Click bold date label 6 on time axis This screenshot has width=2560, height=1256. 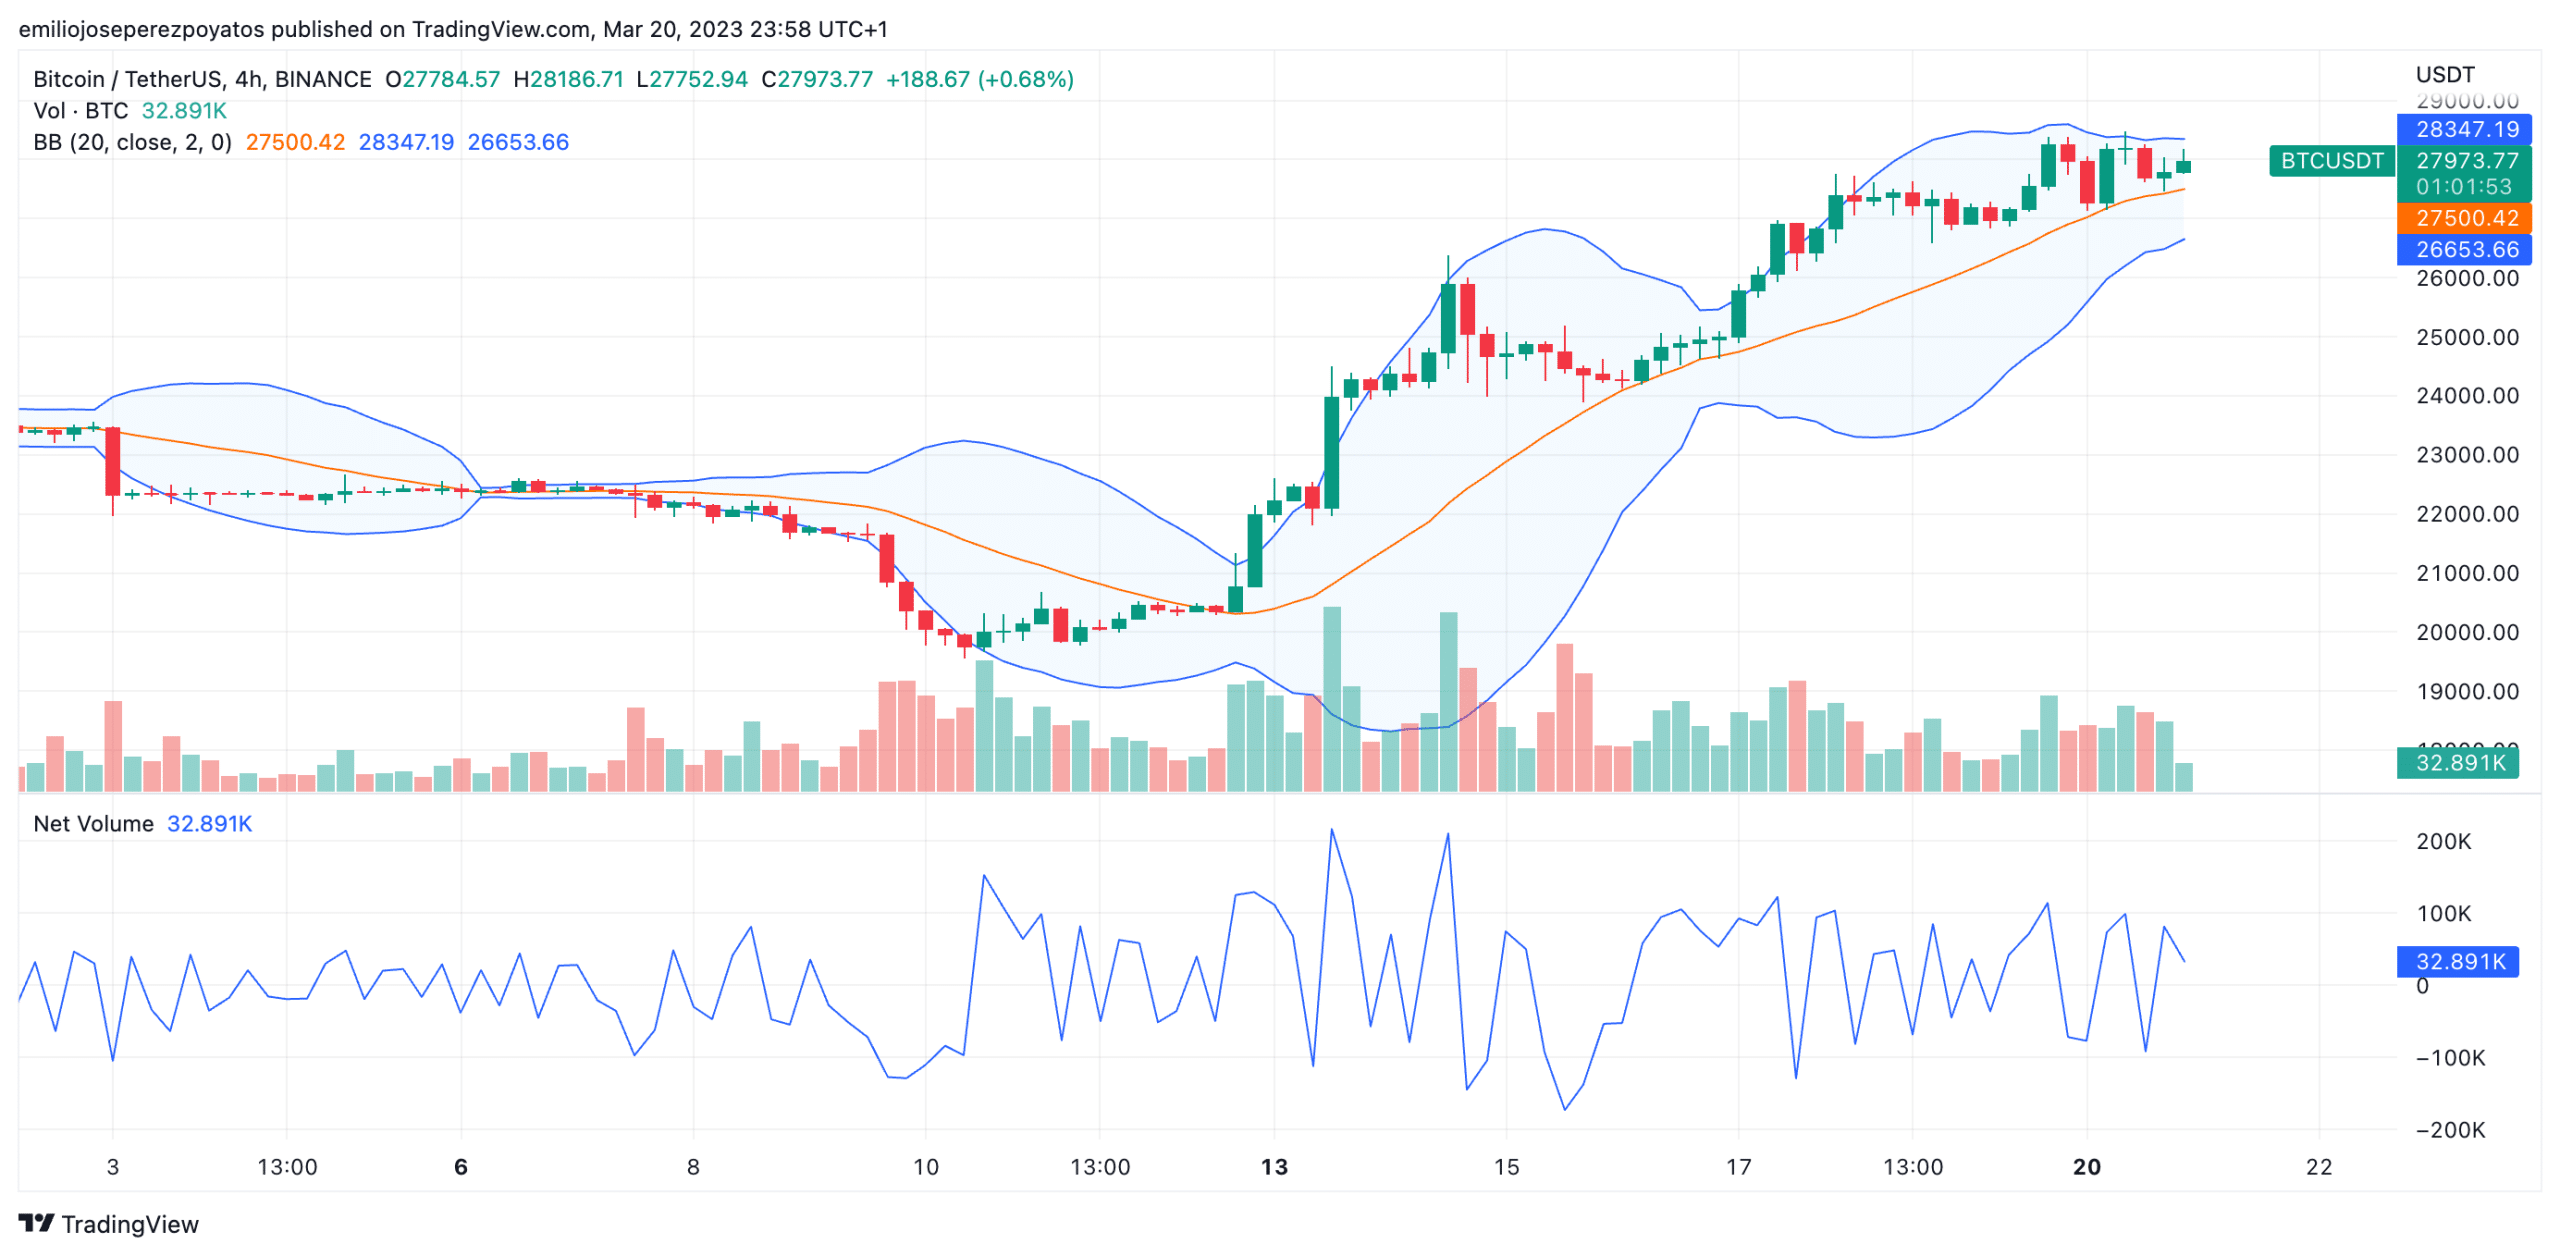(461, 1166)
